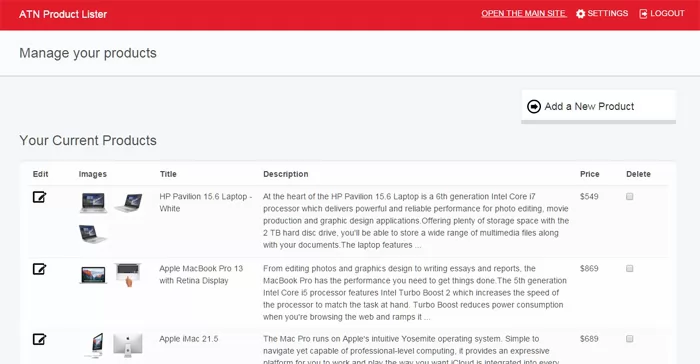700x364 pixels.
Task: Open first HP Pavilion front-view thumbnail
Action: [x=93, y=203]
